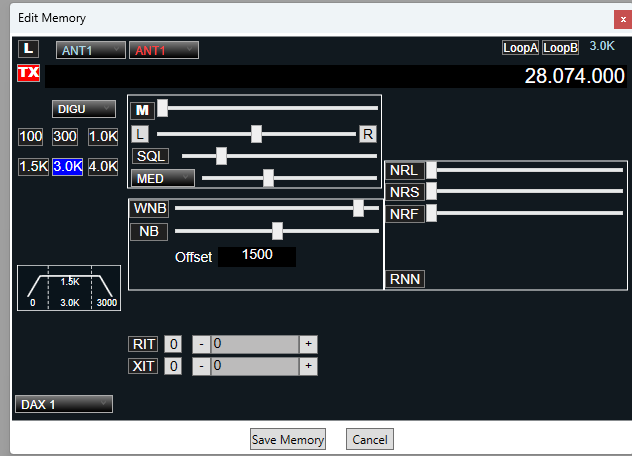Click the WNB level slider

(x=277, y=208)
